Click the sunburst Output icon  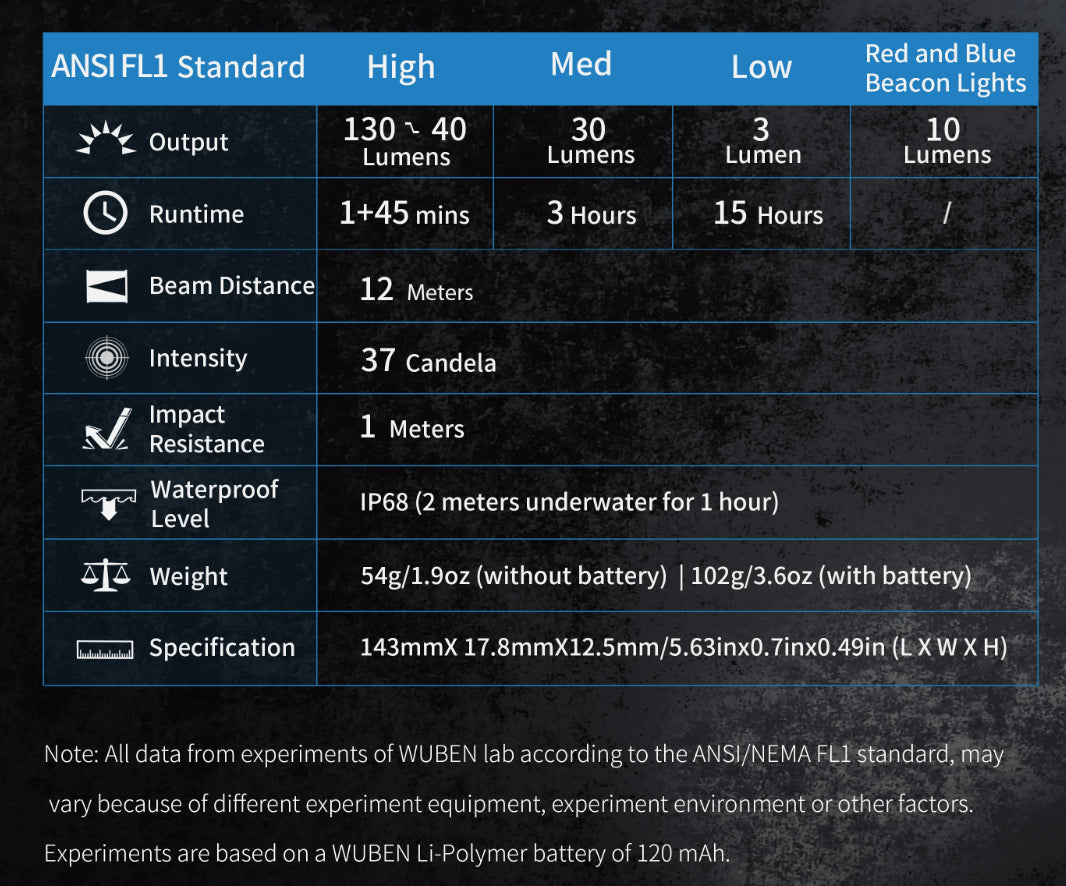point(105,142)
